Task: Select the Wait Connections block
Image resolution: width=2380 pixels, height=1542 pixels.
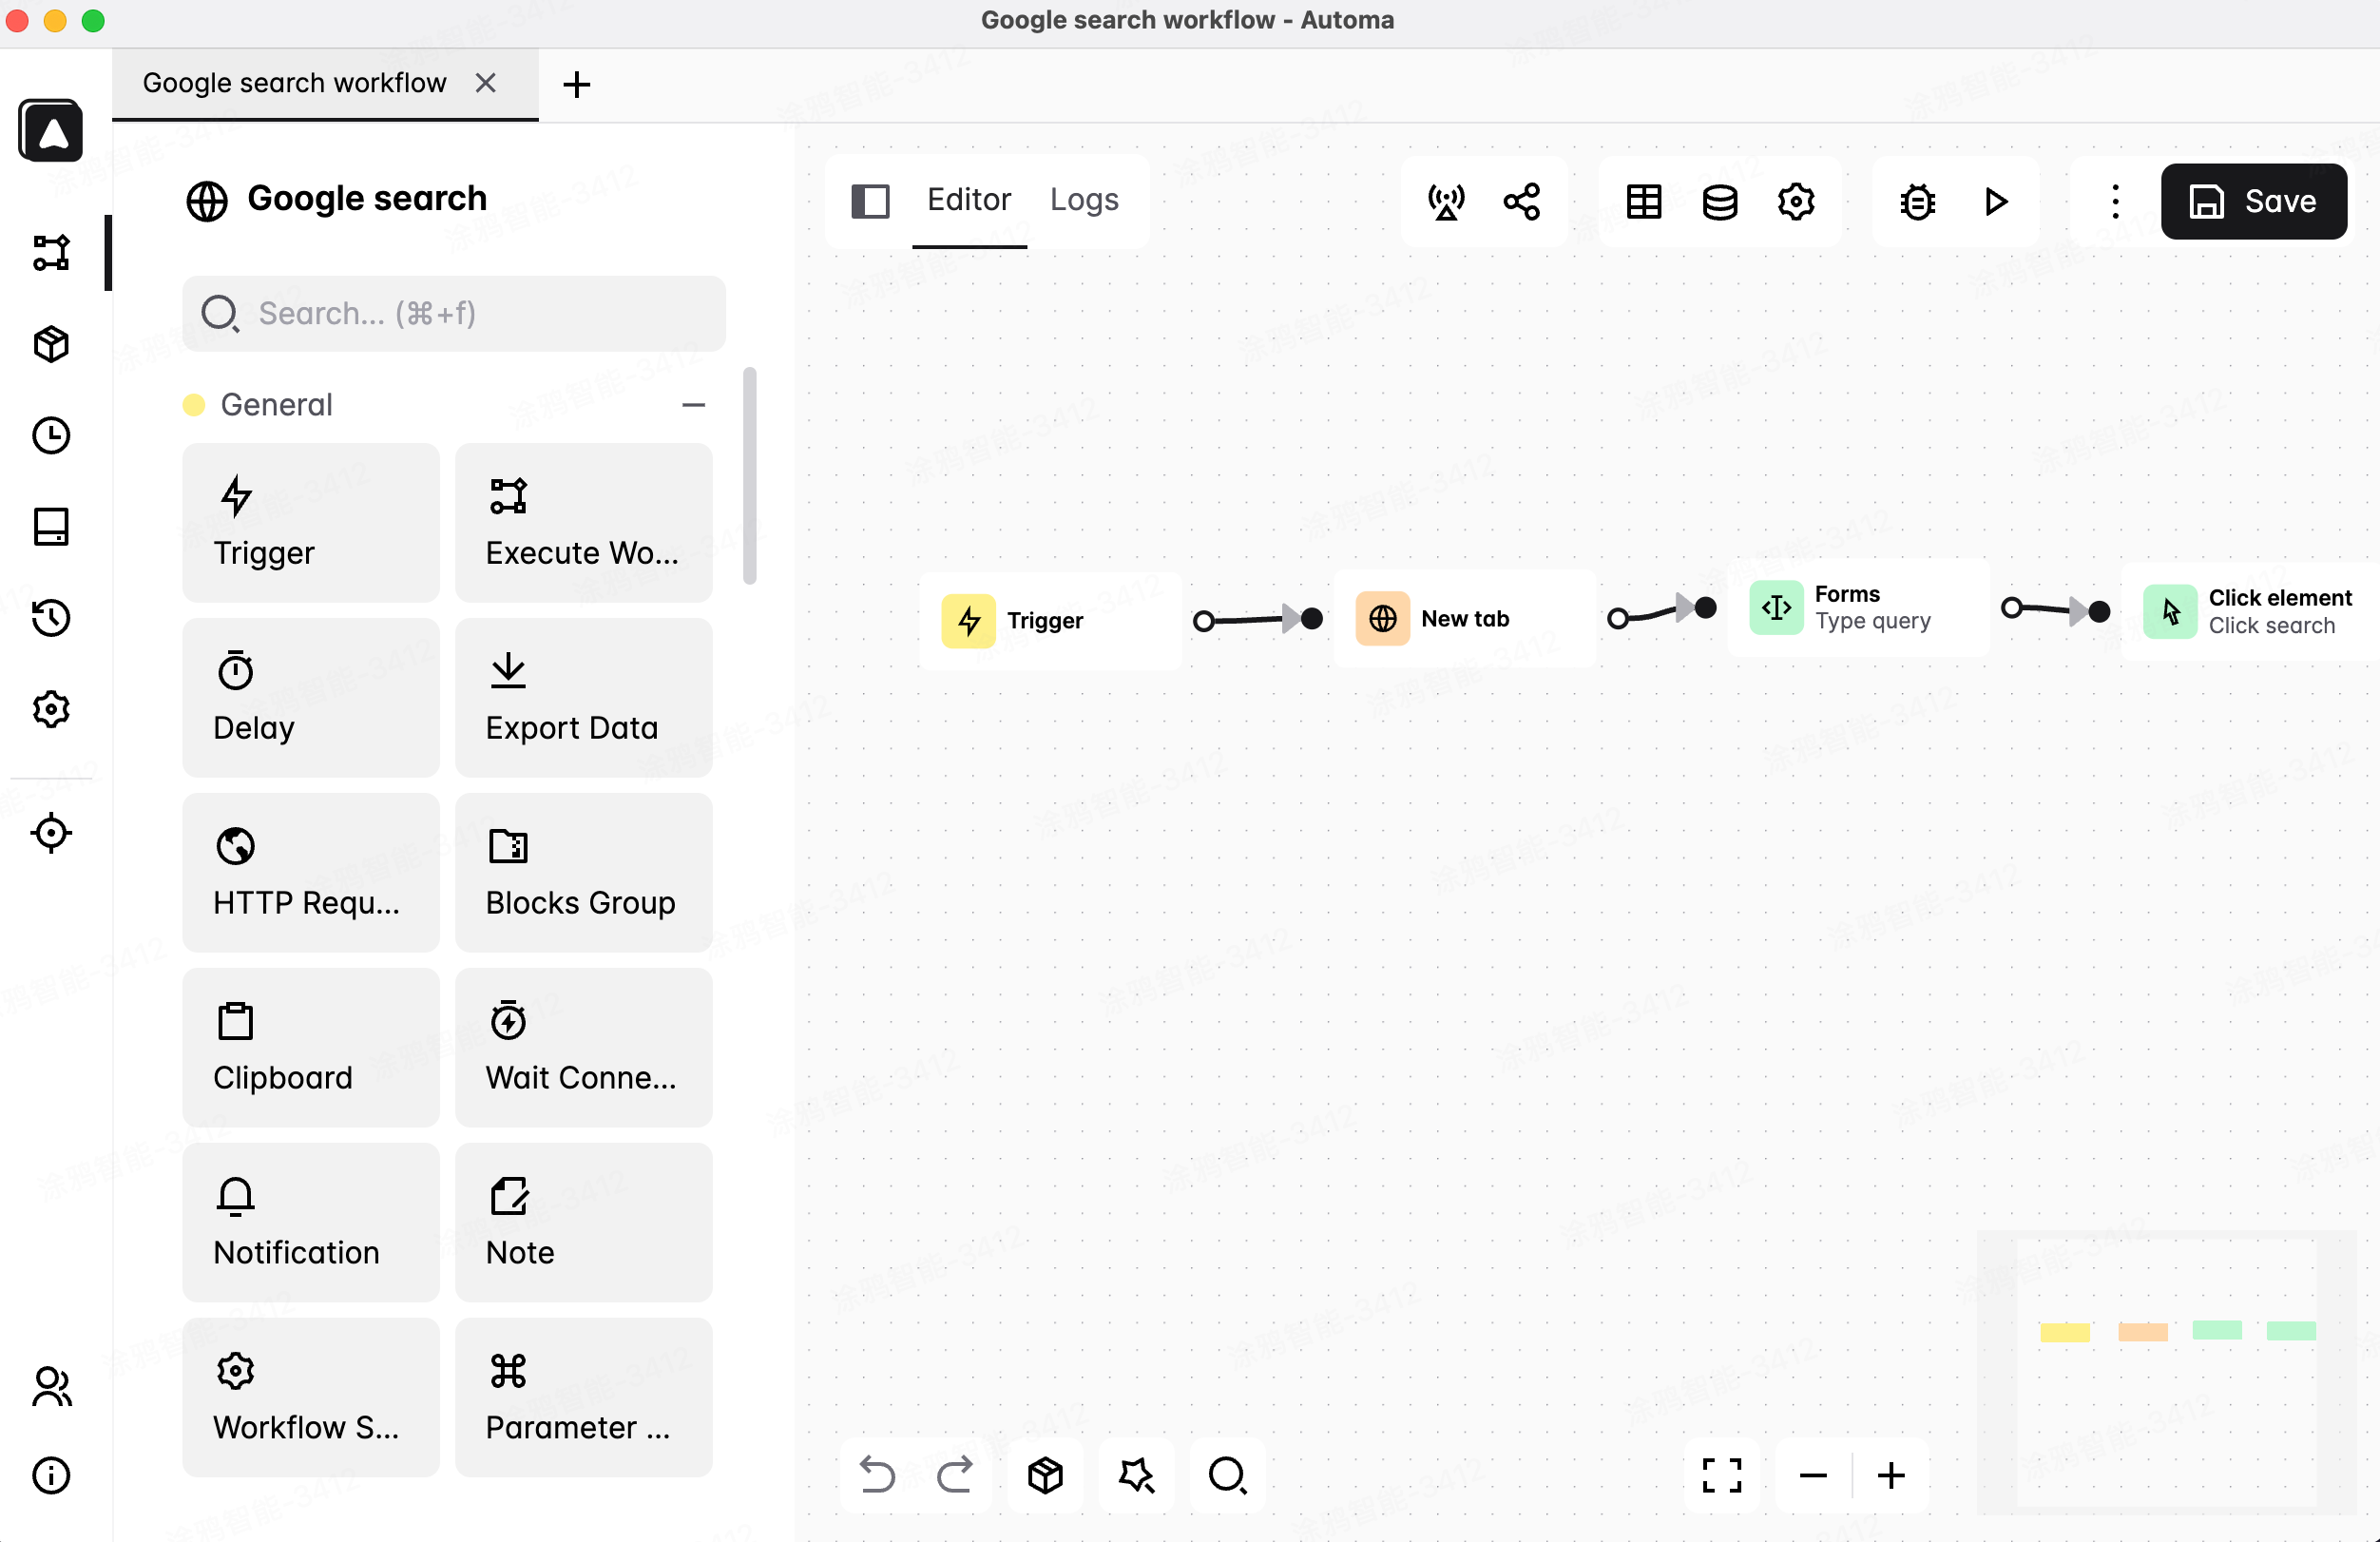Action: click(x=584, y=1047)
